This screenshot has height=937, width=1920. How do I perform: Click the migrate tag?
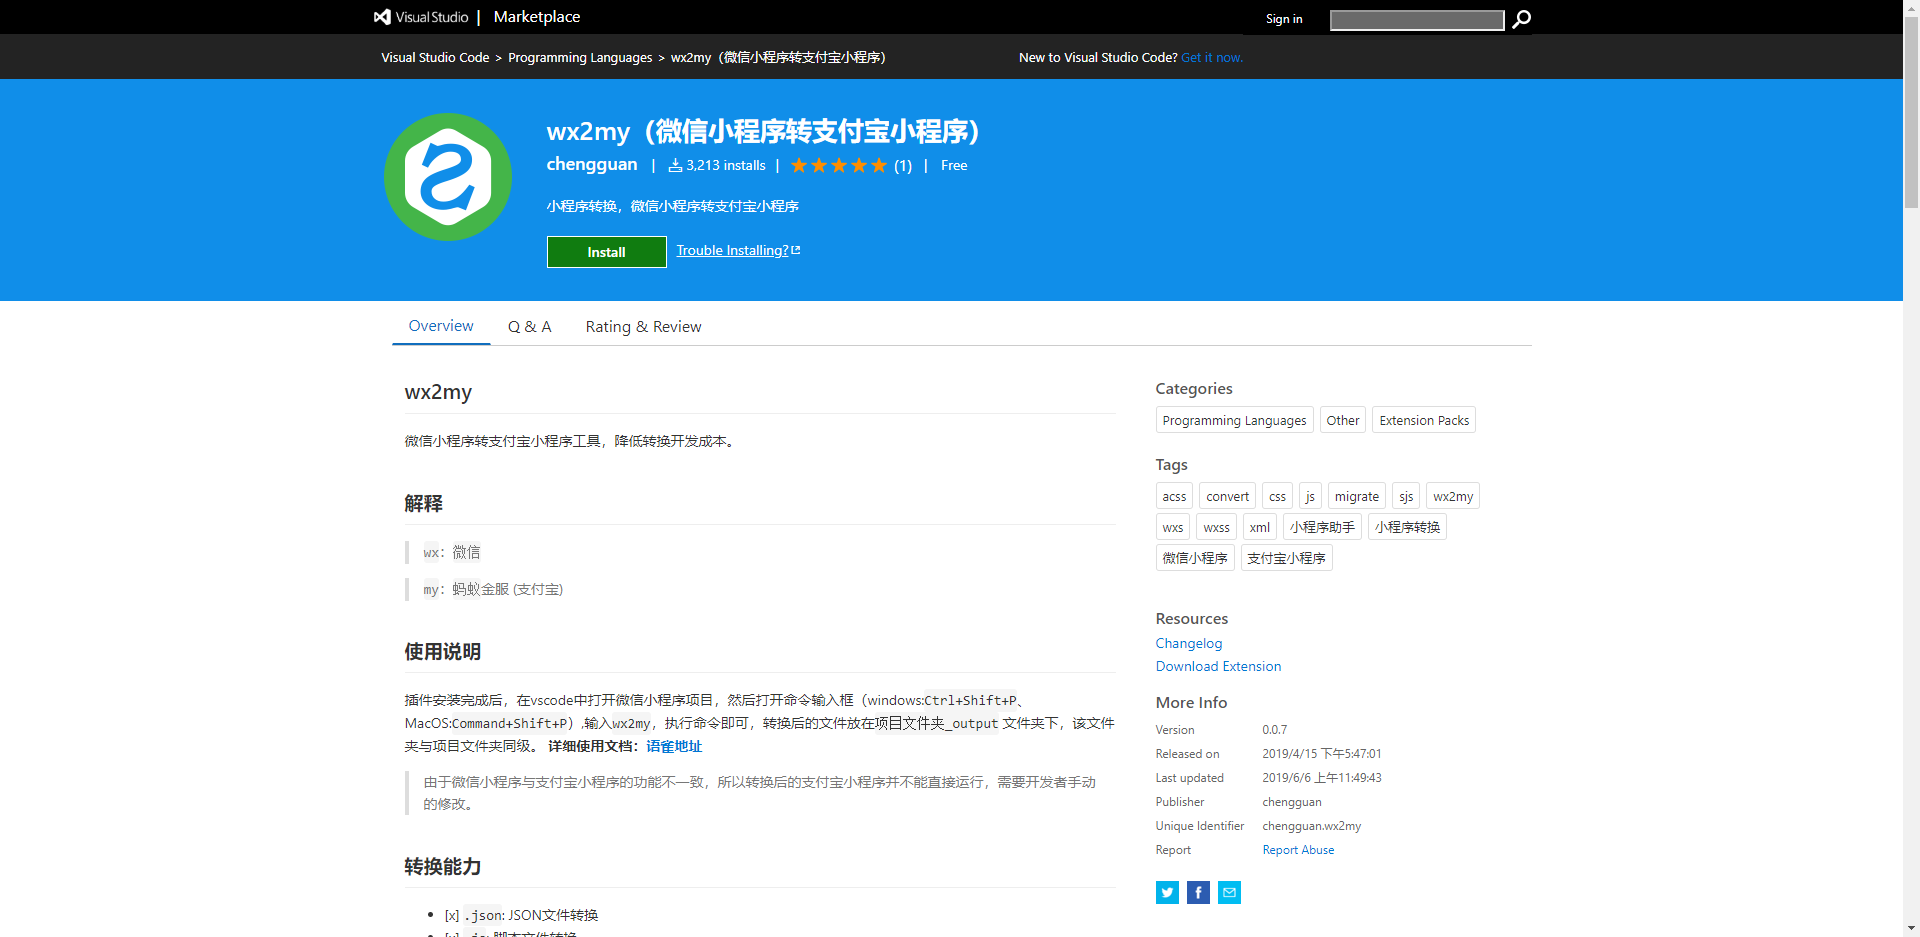pyautogui.click(x=1356, y=496)
